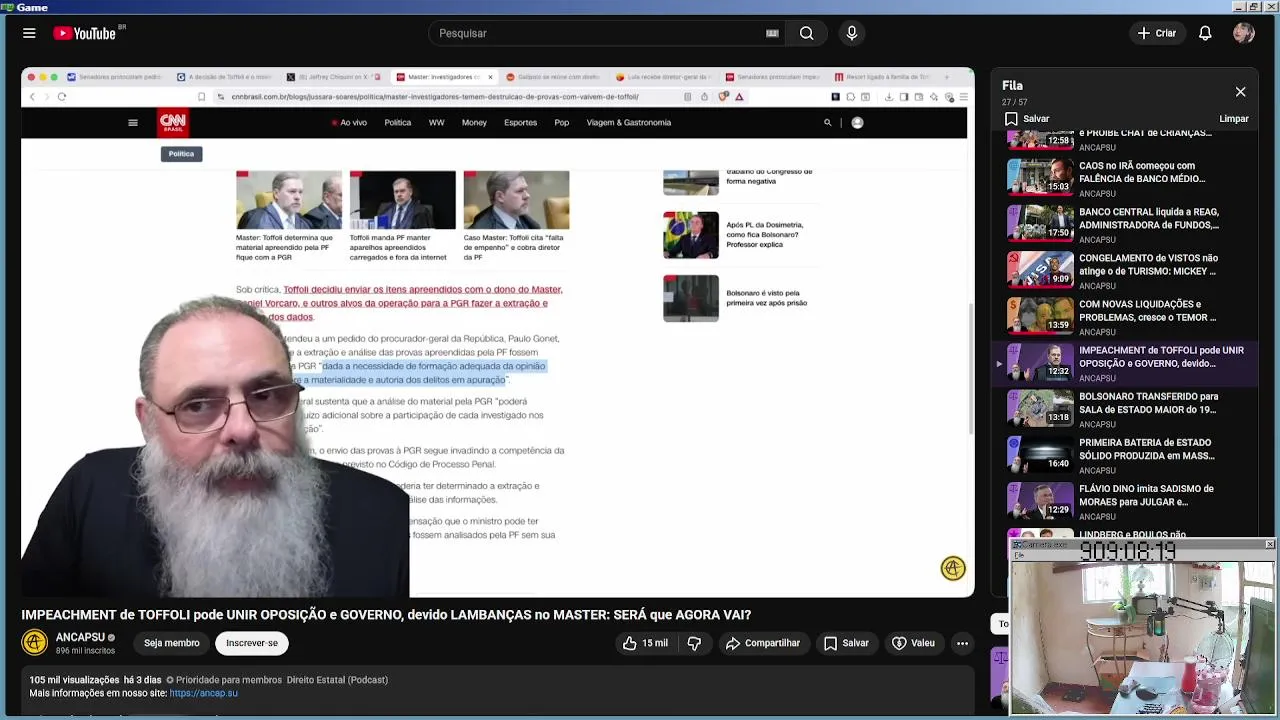Click the Política tag under CNN logo
This screenshot has height=720, width=1280.
point(181,154)
